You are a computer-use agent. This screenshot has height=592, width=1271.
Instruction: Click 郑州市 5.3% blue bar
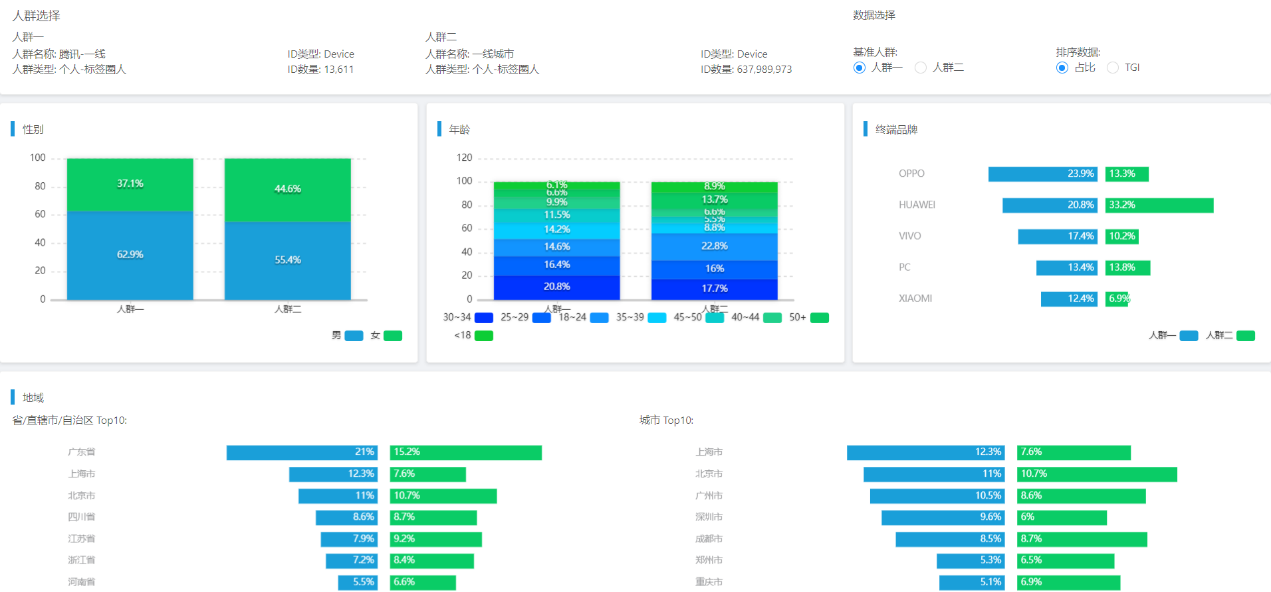click(x=971, y=561)
